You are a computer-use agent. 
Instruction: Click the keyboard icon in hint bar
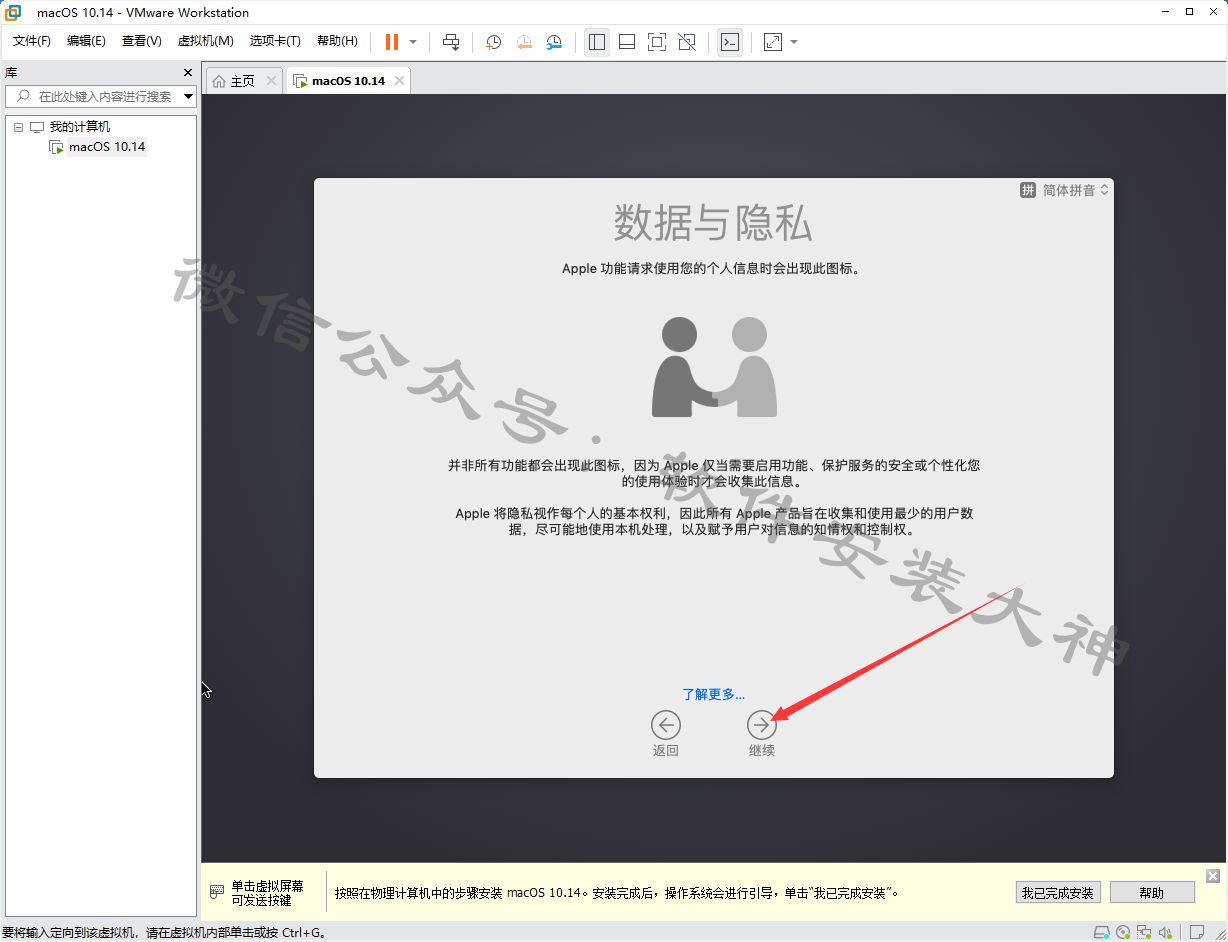[217, 892]
